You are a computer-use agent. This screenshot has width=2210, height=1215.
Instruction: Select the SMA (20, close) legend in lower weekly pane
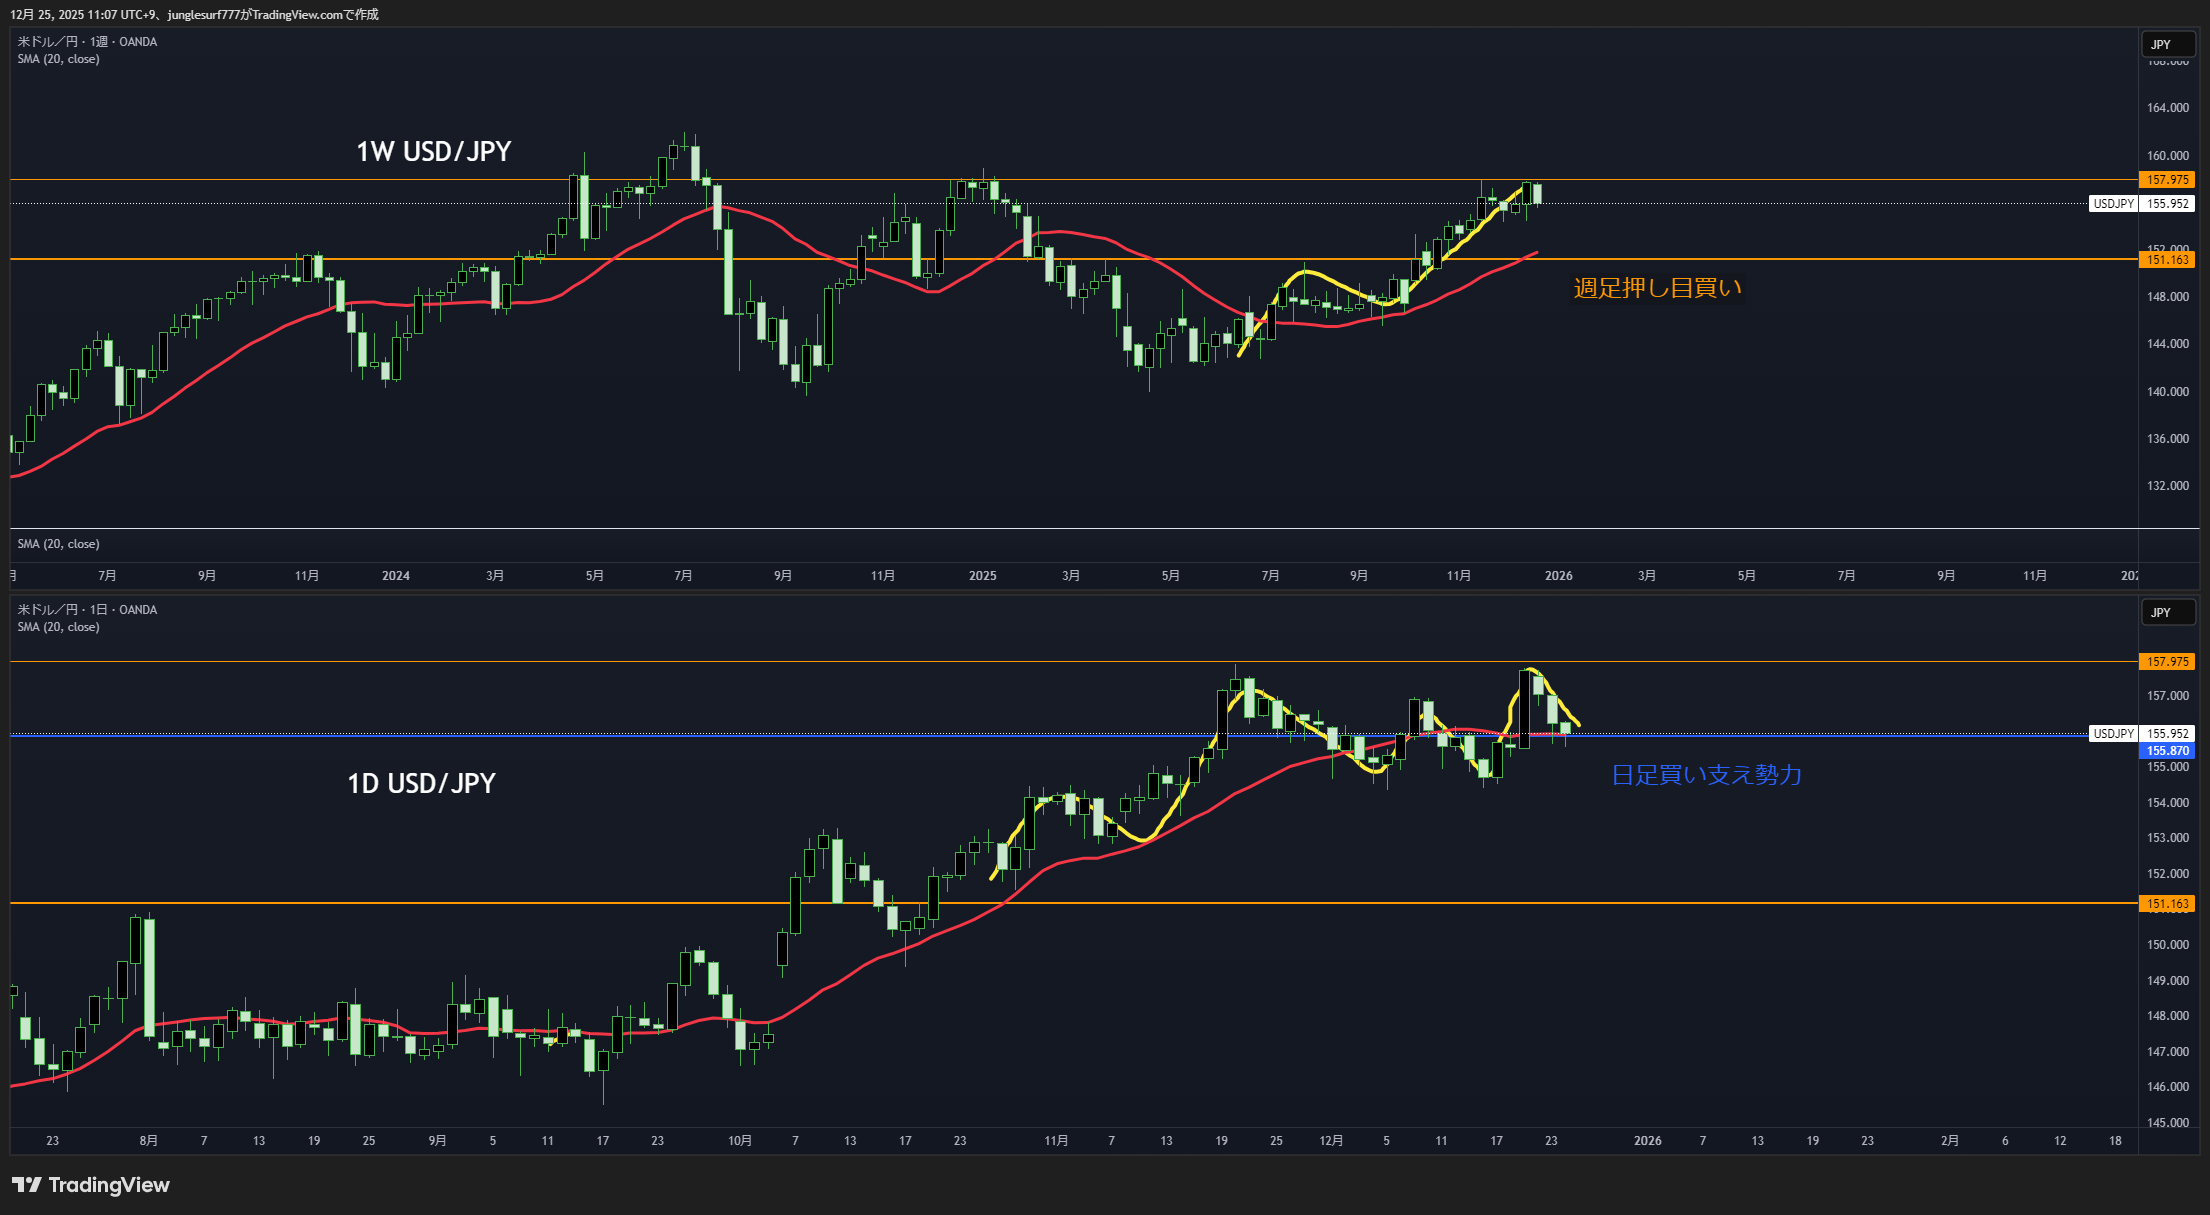point(58,544)
